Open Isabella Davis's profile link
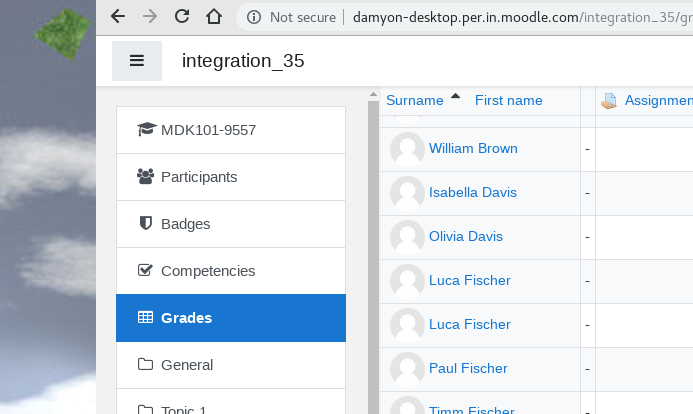693x414 pixels. pos(472,192)
